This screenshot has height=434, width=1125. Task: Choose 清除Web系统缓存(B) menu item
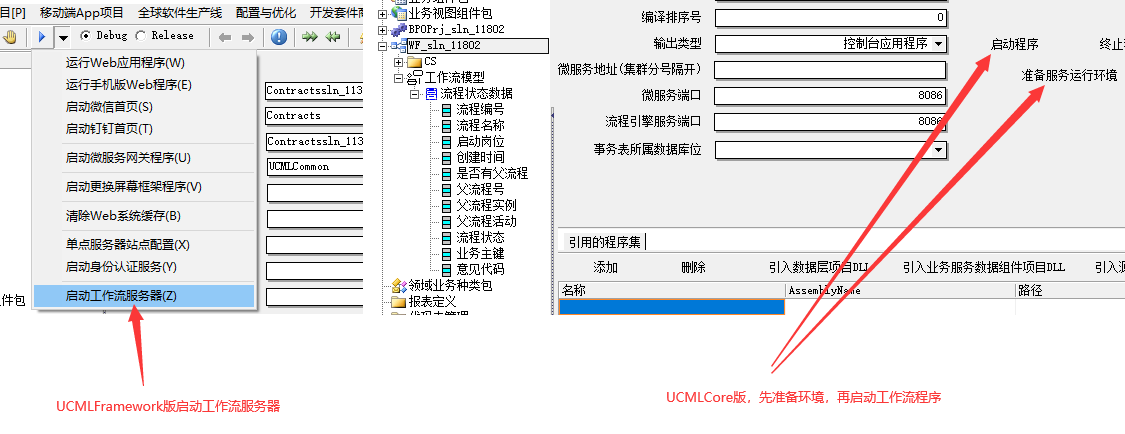[x=144, y=216]
